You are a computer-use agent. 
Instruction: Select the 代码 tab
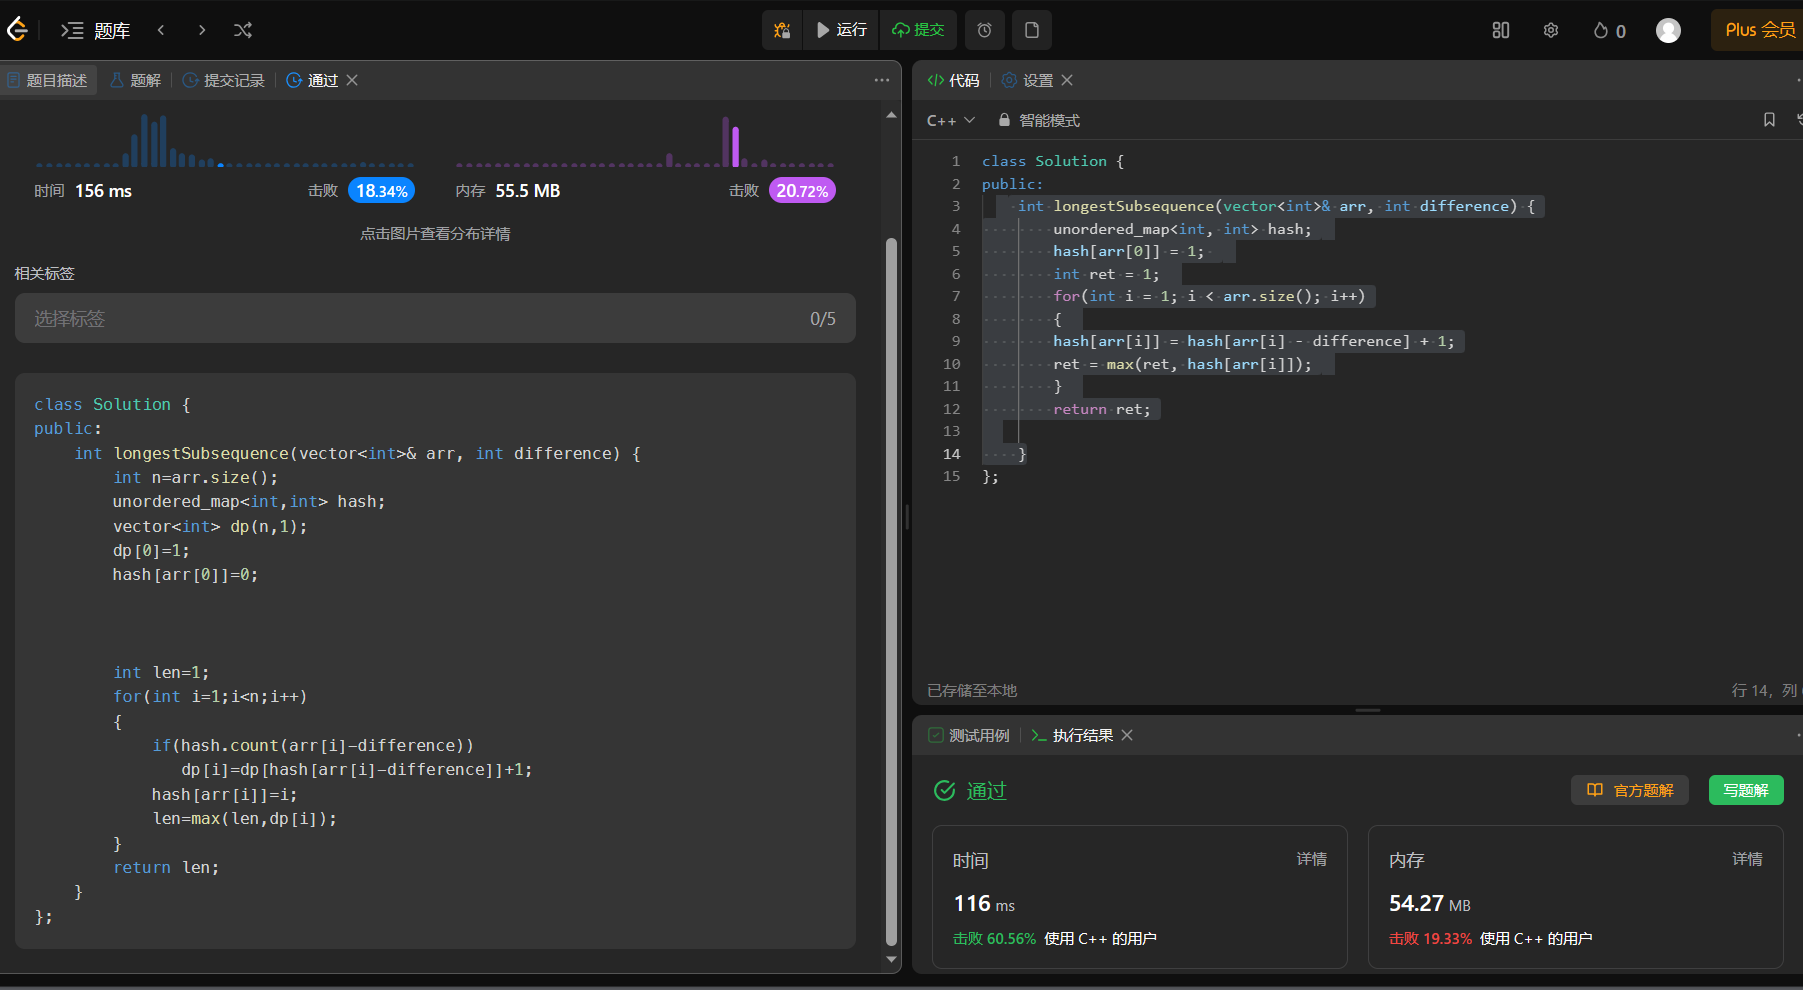coord(953,80)
